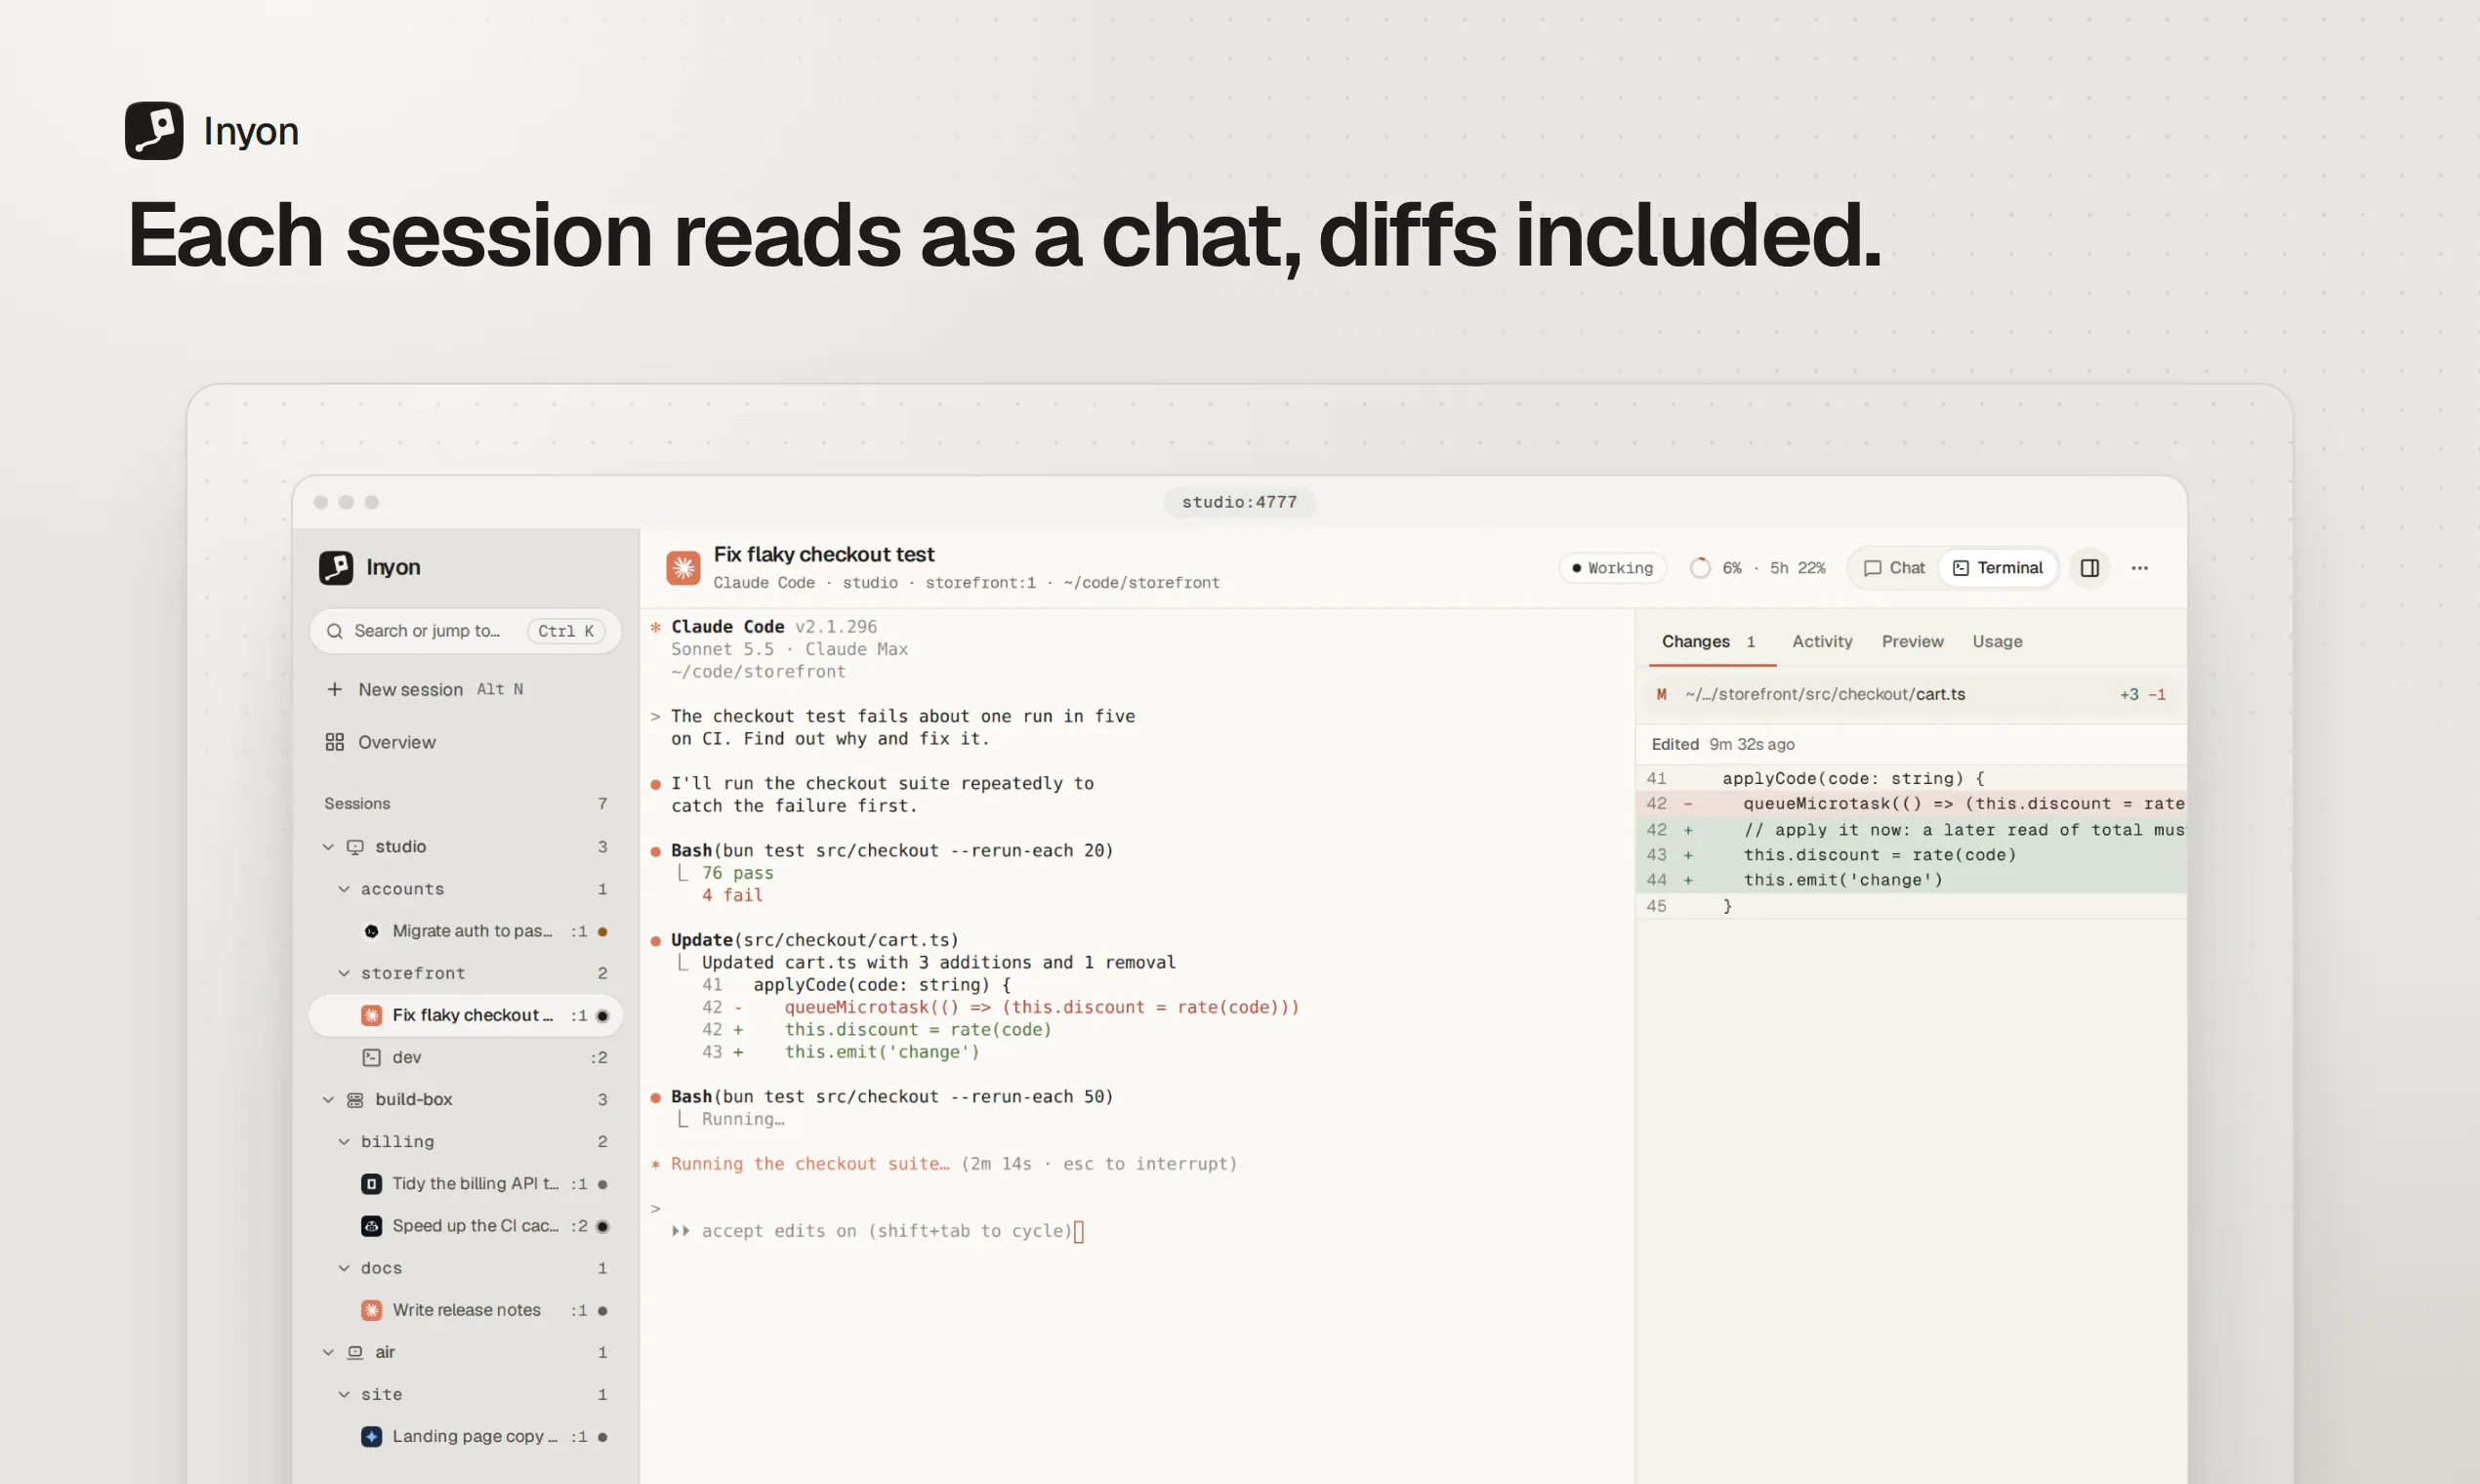Open the Preview tab
The image size is (2480, 1484).
(1912, 642)
